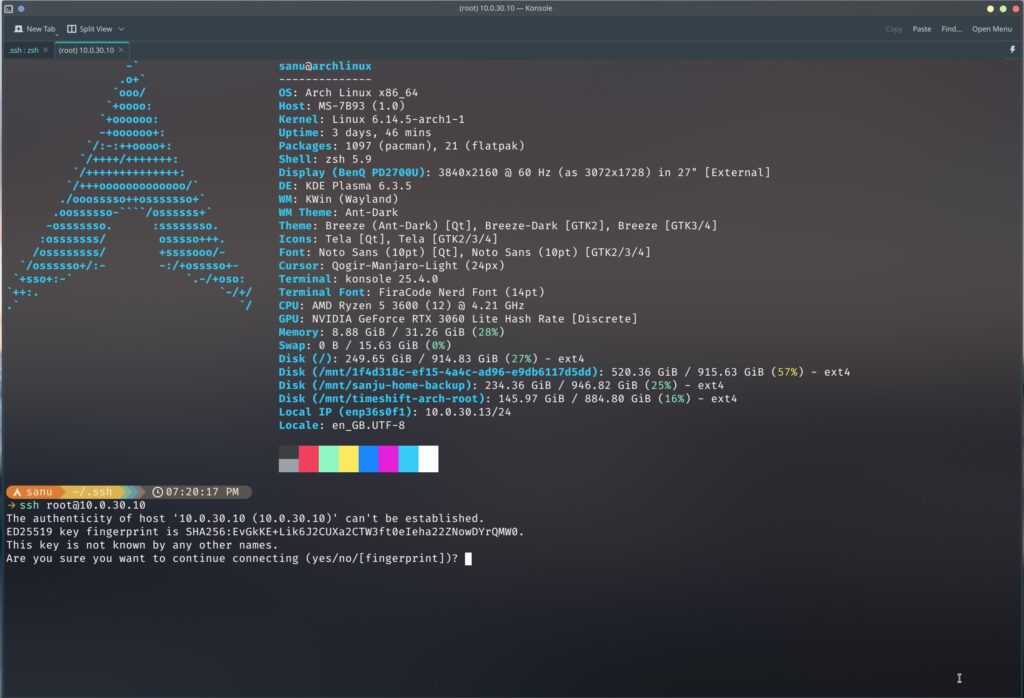Click the 'sanu' prompt segment with Arch icon

click(33, 492)
